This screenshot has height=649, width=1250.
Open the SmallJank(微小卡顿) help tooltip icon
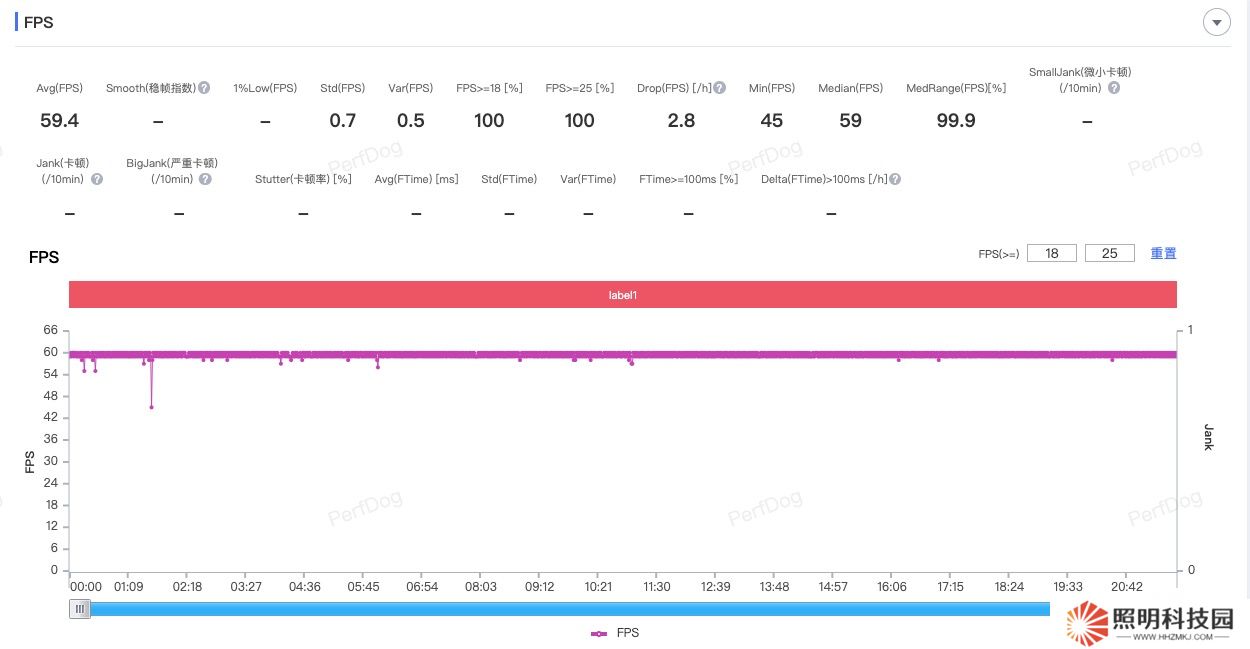(1114, 88)
